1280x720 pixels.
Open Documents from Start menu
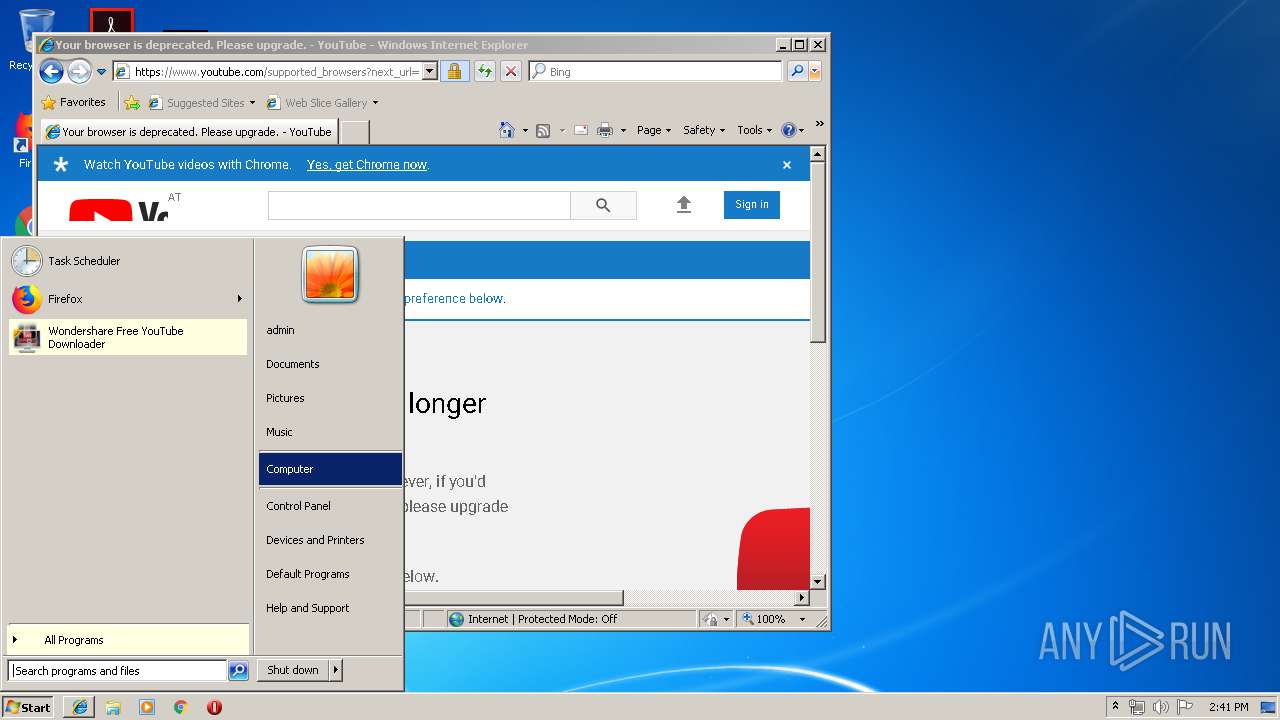click(x=330, y=364)
